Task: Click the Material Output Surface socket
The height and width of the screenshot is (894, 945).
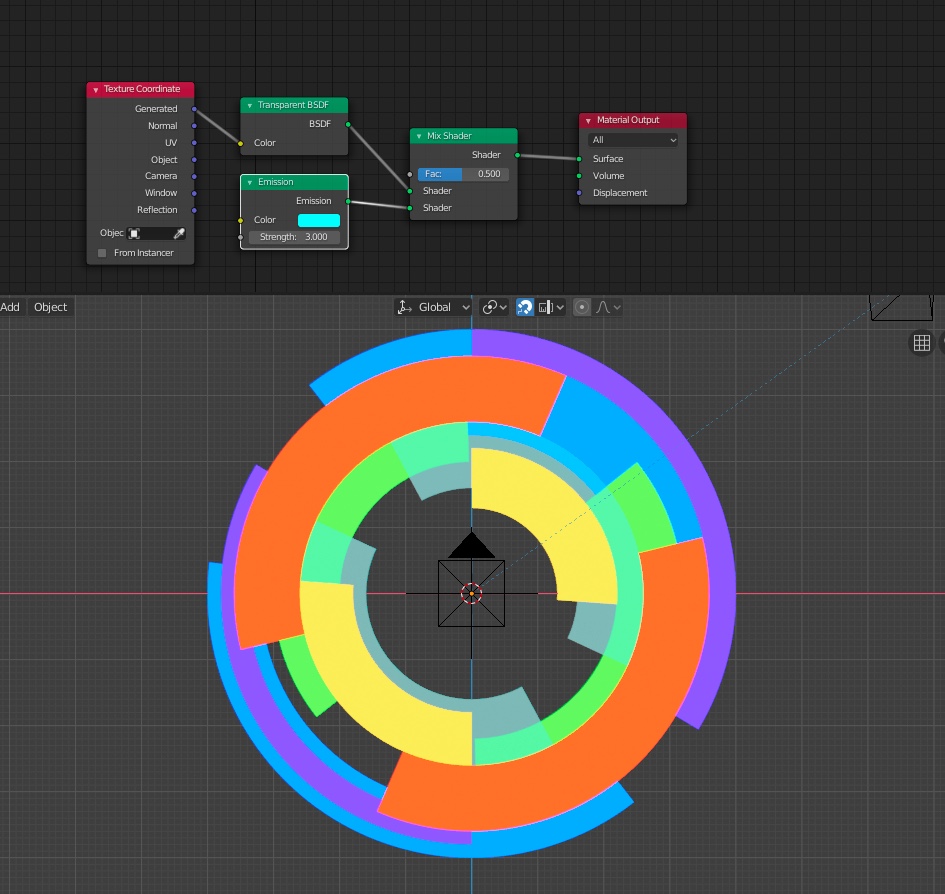Action: tap(579, 159)
